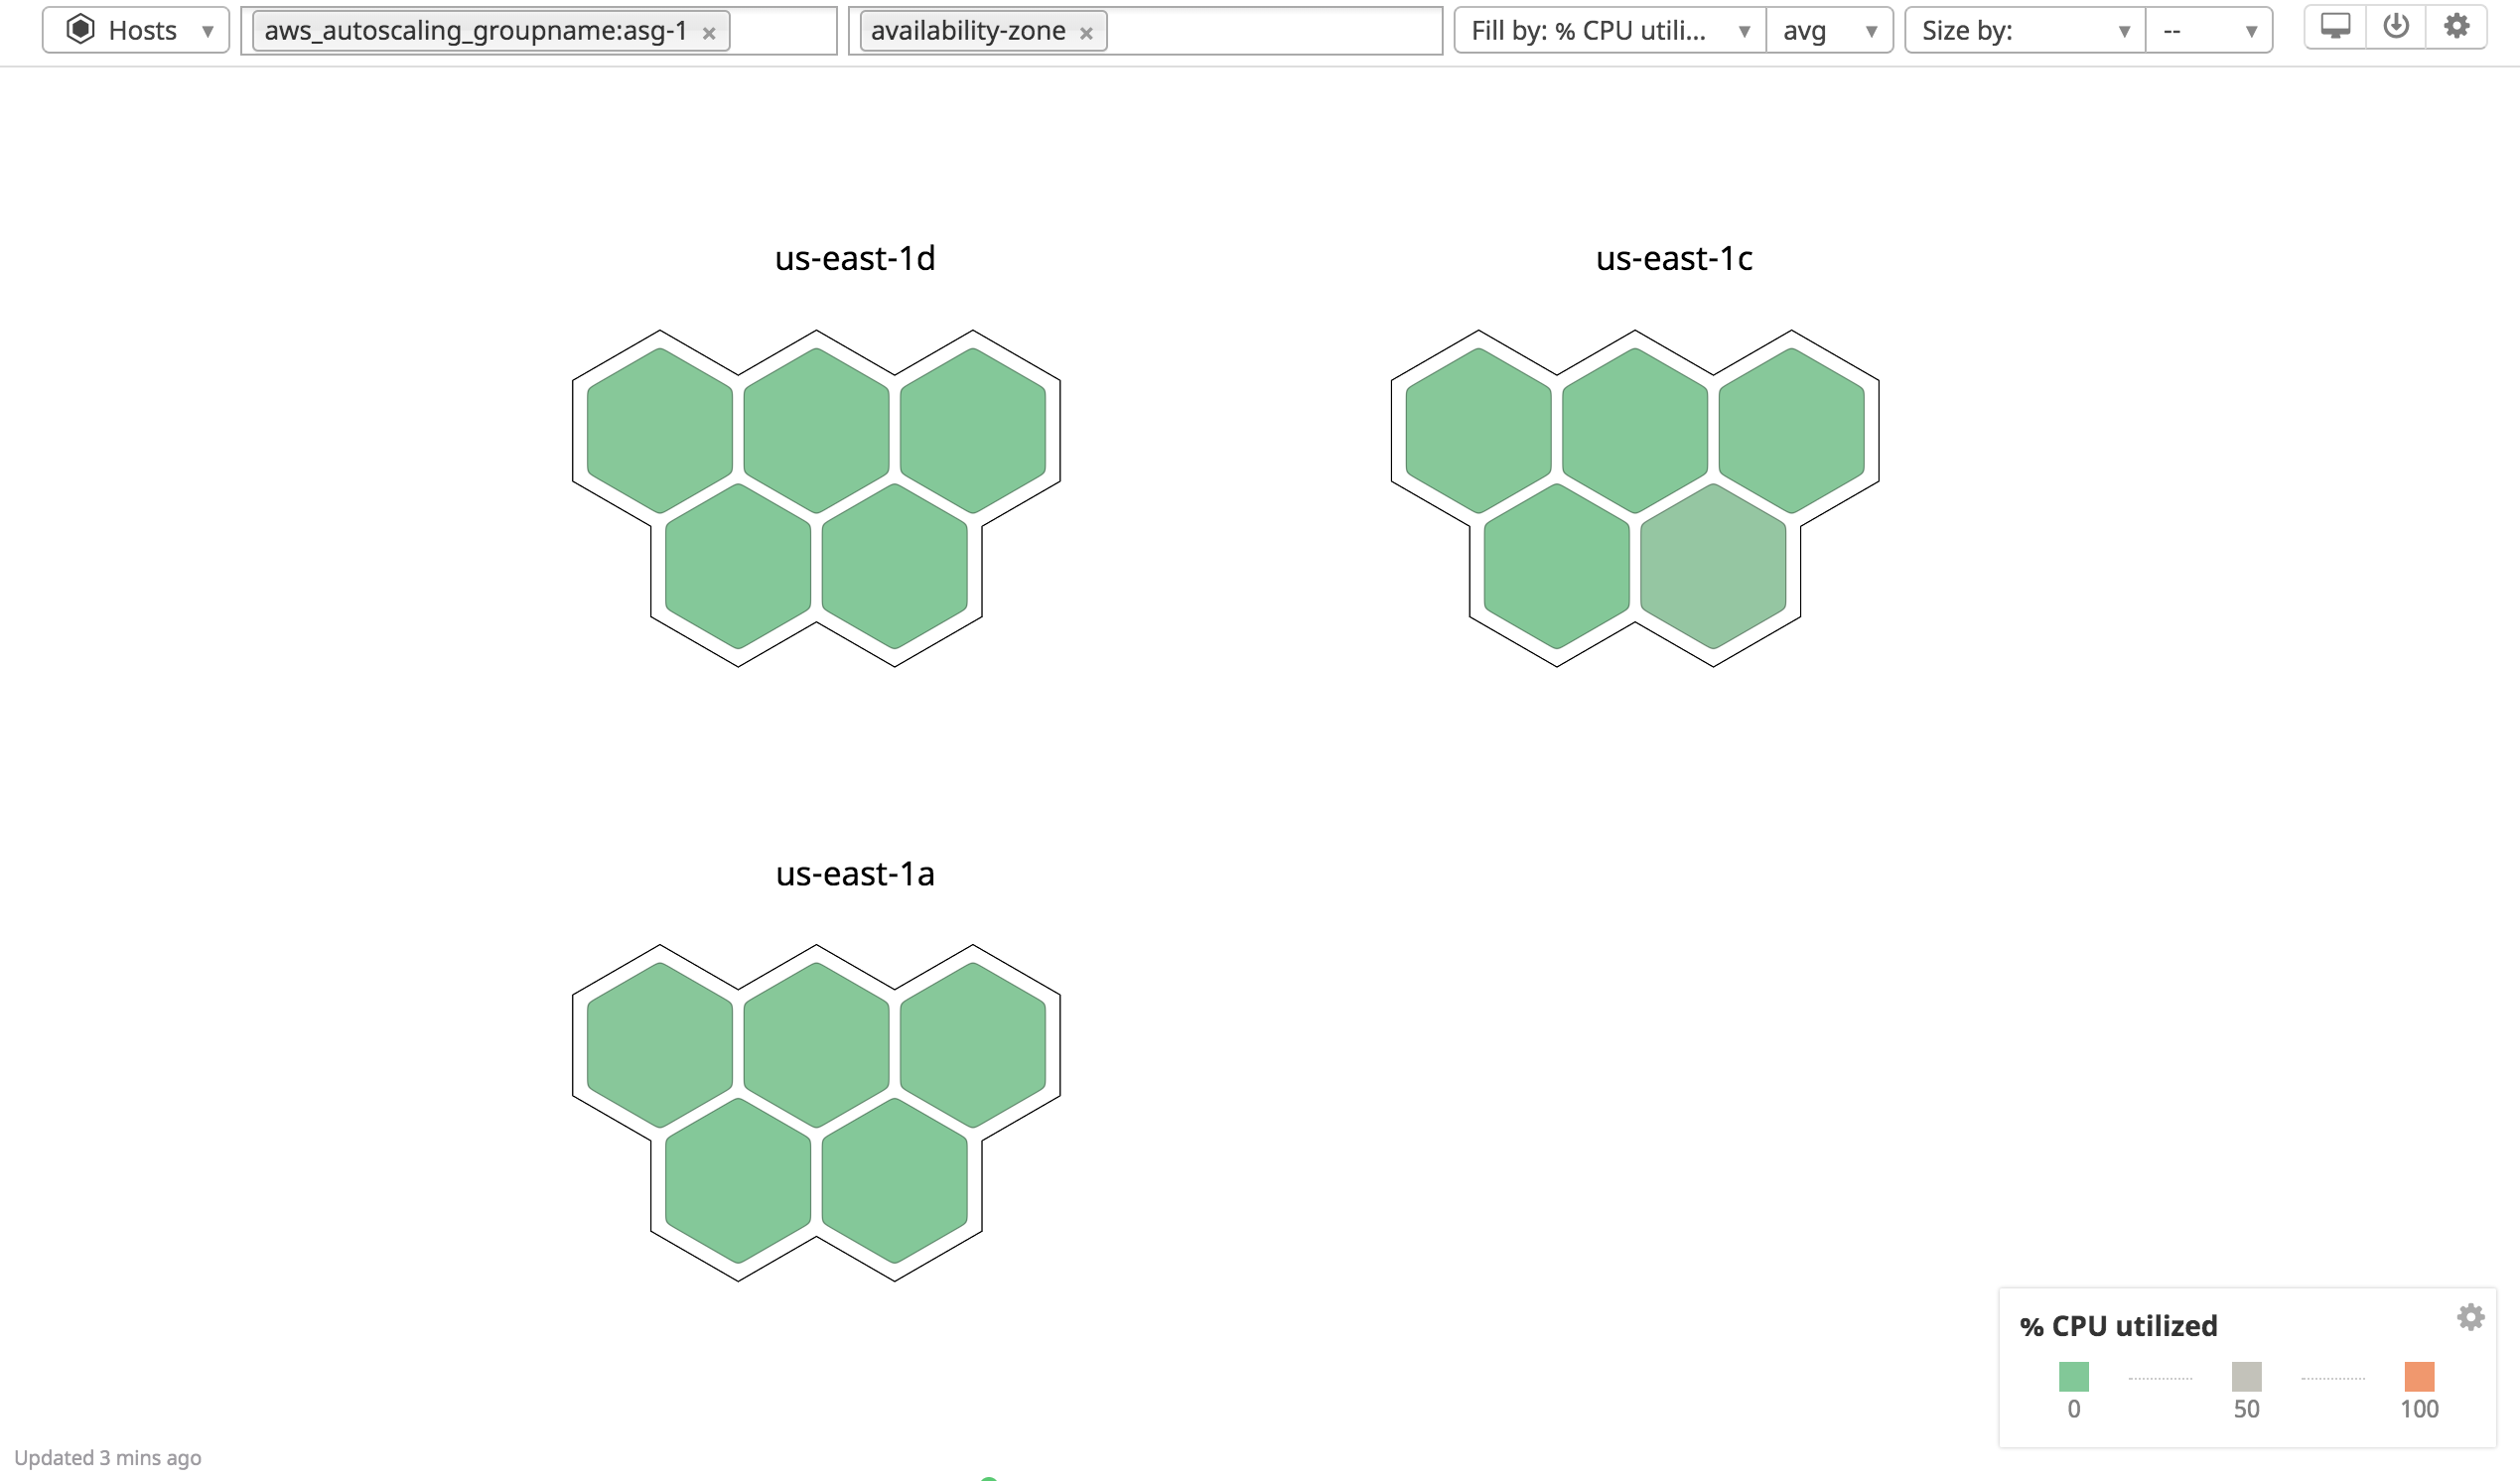Click the group-by input next to availability-zone

click(1250, 30)
